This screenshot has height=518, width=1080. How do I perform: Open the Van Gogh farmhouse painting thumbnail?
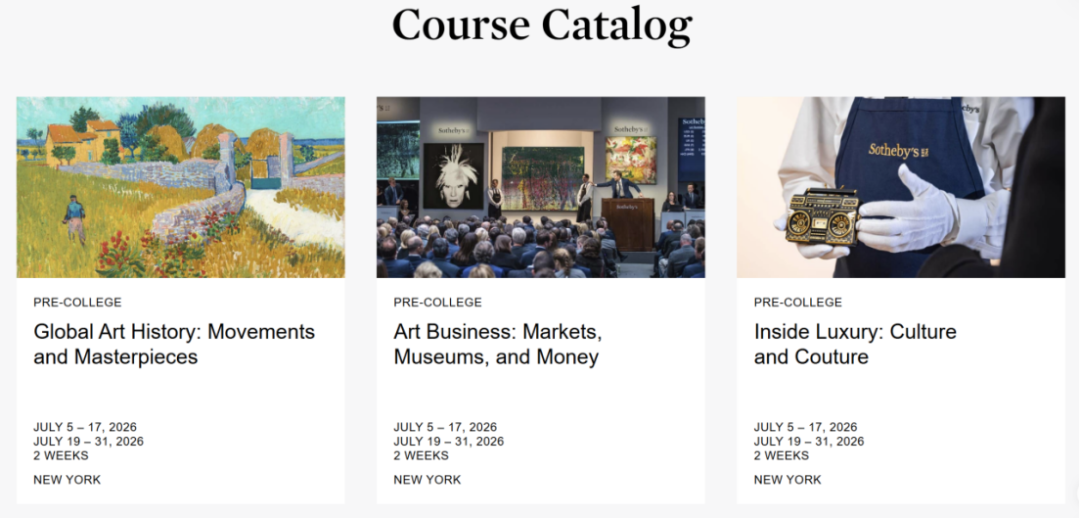click(180, 187)
